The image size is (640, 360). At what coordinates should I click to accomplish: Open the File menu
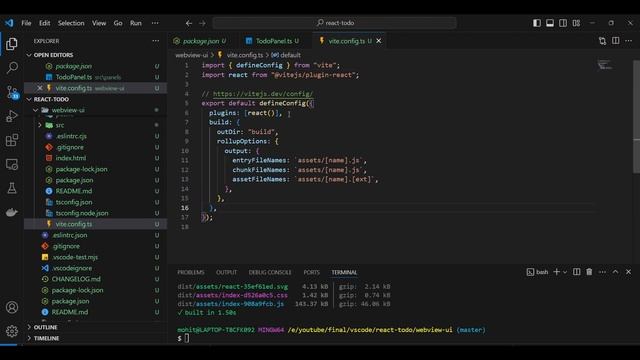(x=26, y=23)
